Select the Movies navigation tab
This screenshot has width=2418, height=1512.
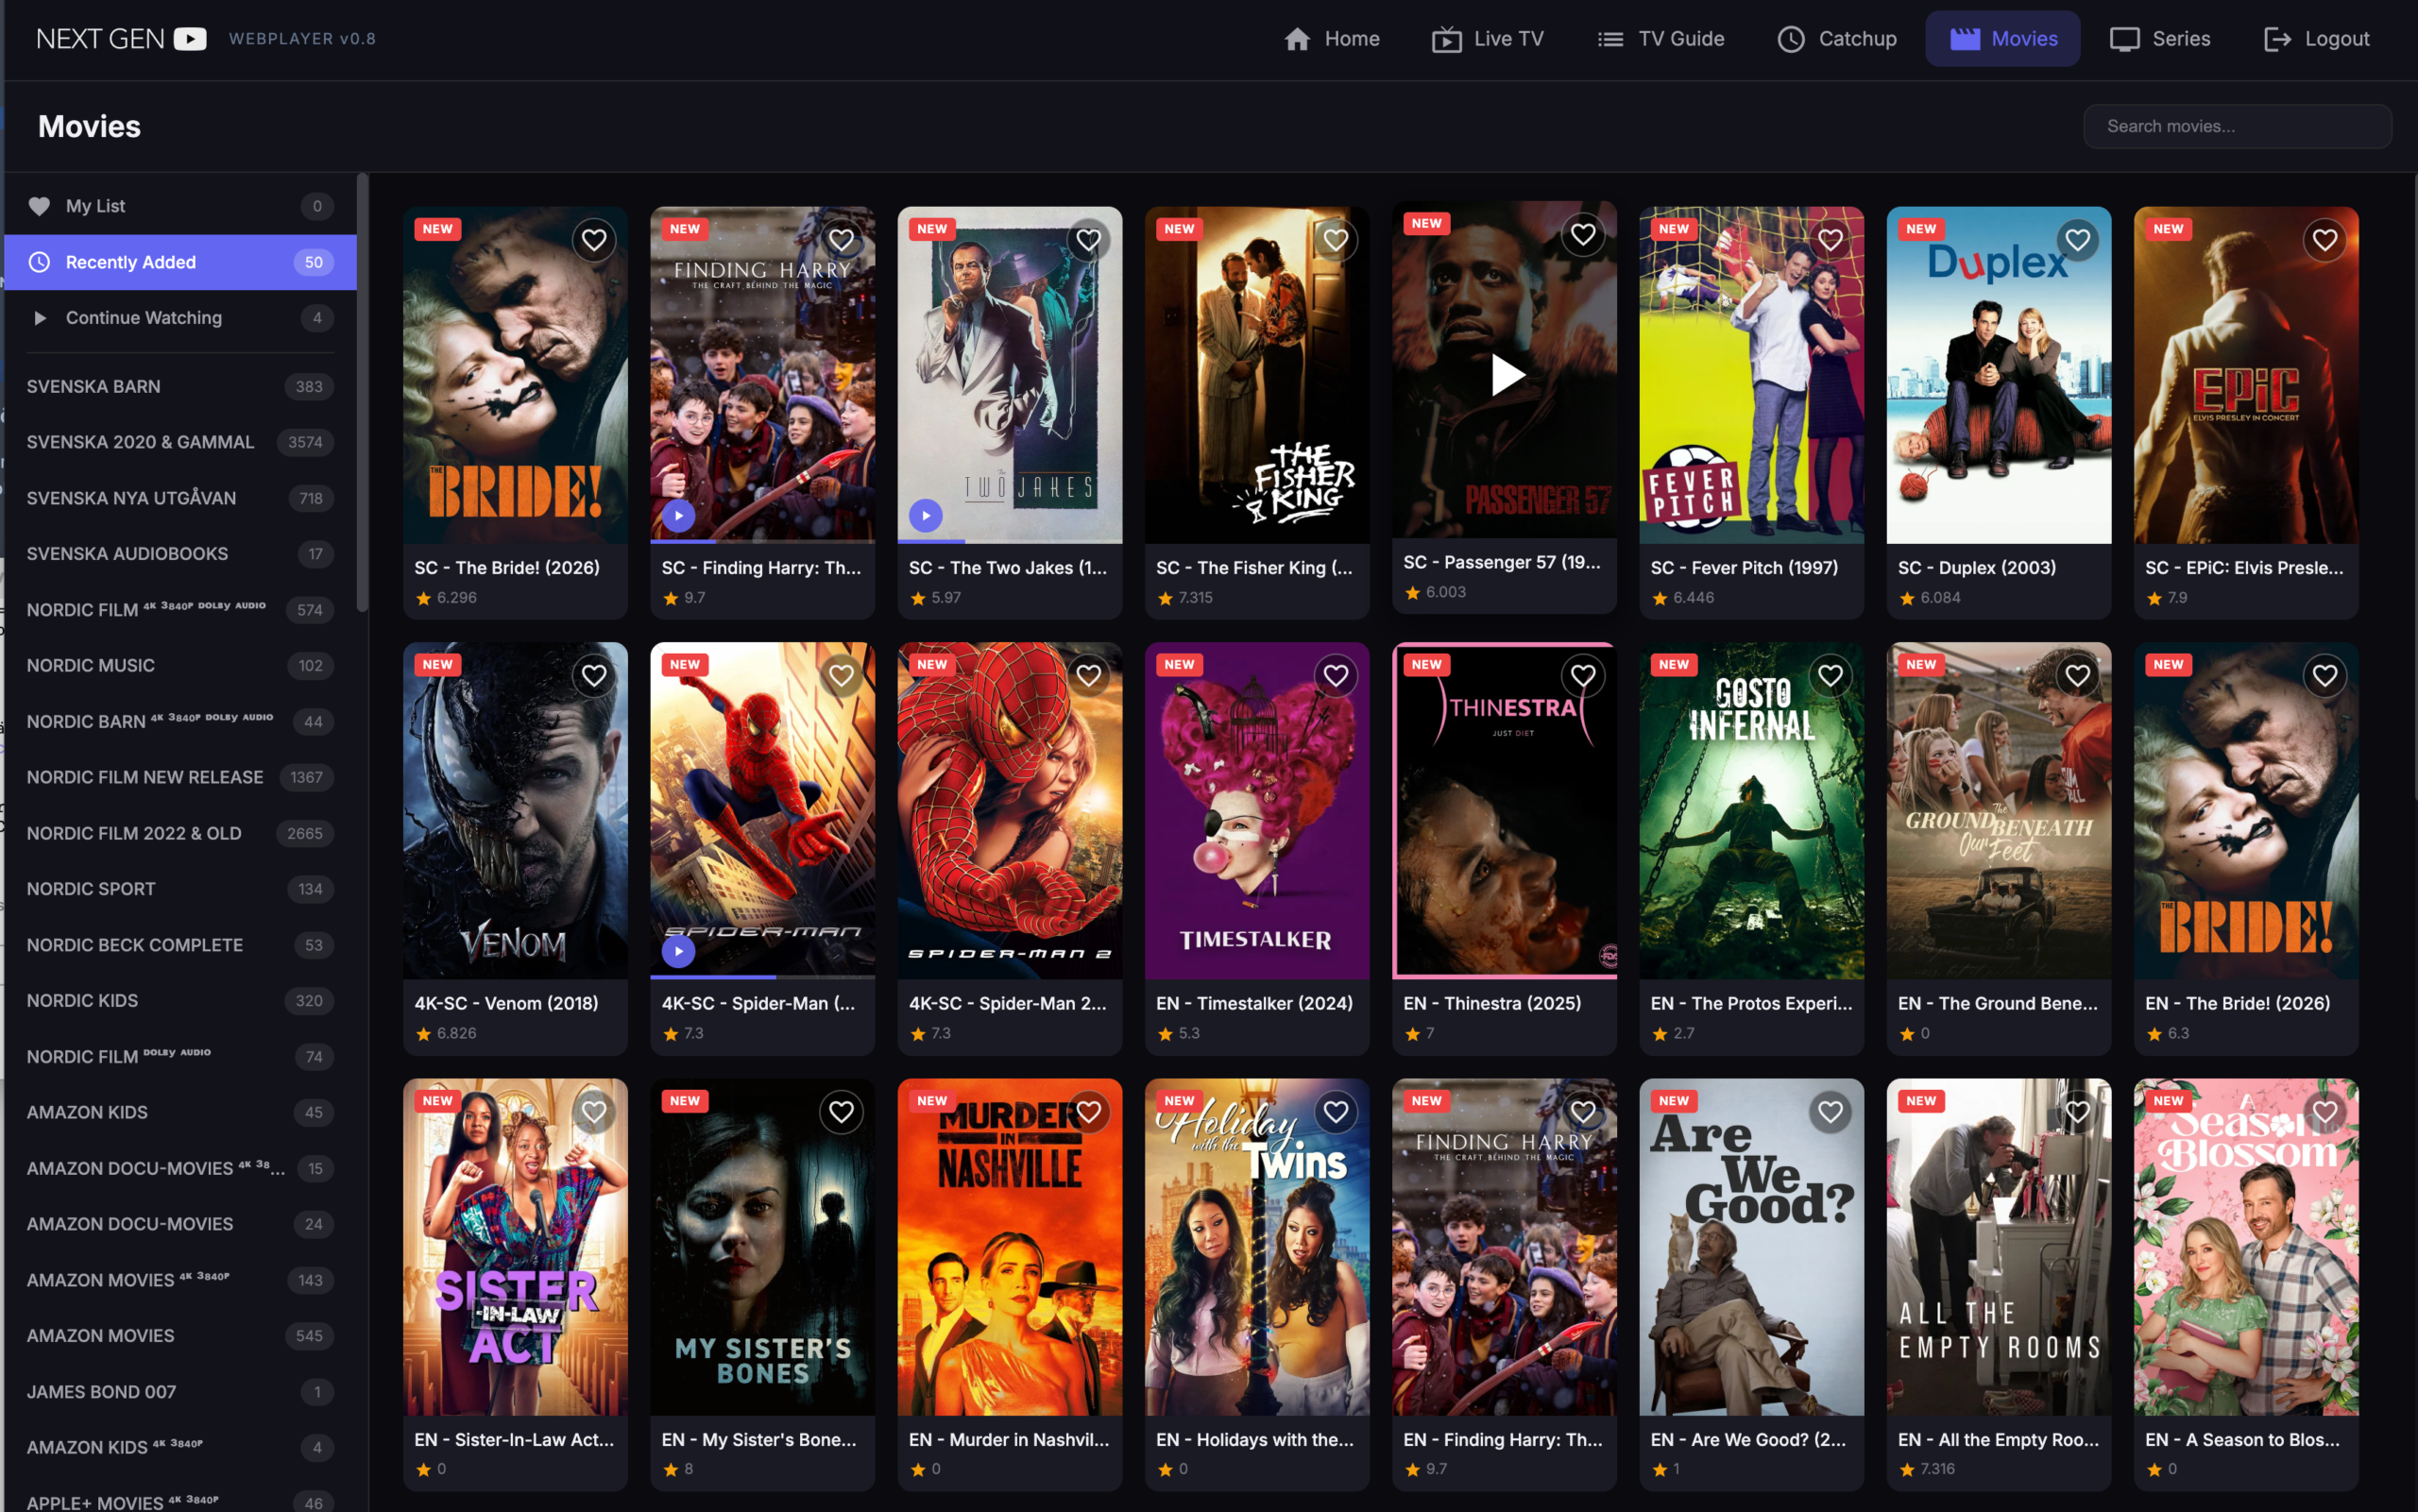[2003, 39]
